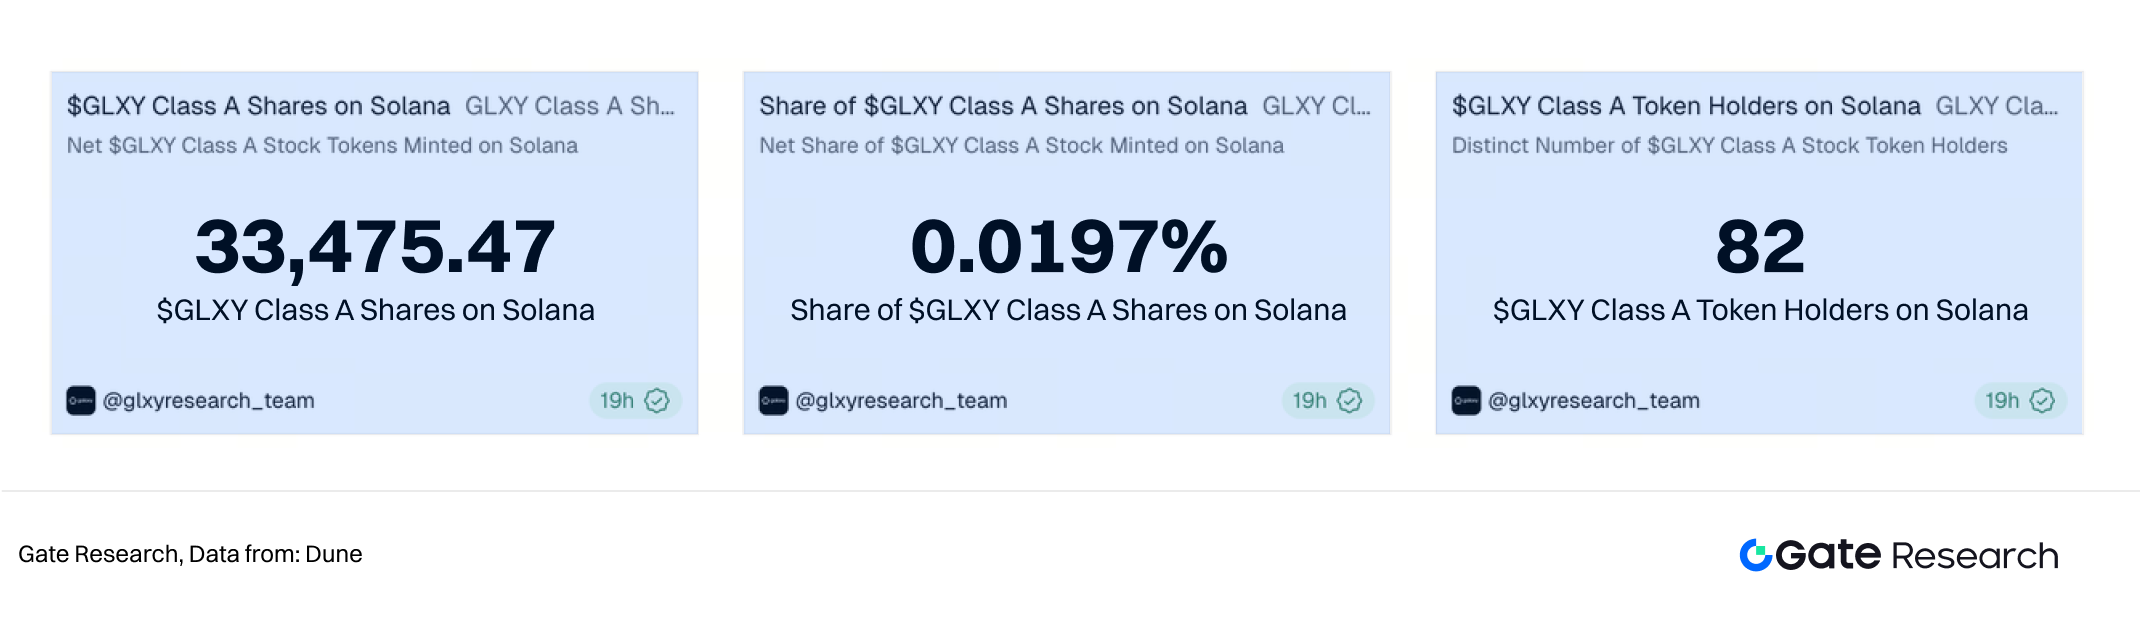Click the glxyresearch_team avatar in second card
This screenshot has height=620, width=2140.
773,401
